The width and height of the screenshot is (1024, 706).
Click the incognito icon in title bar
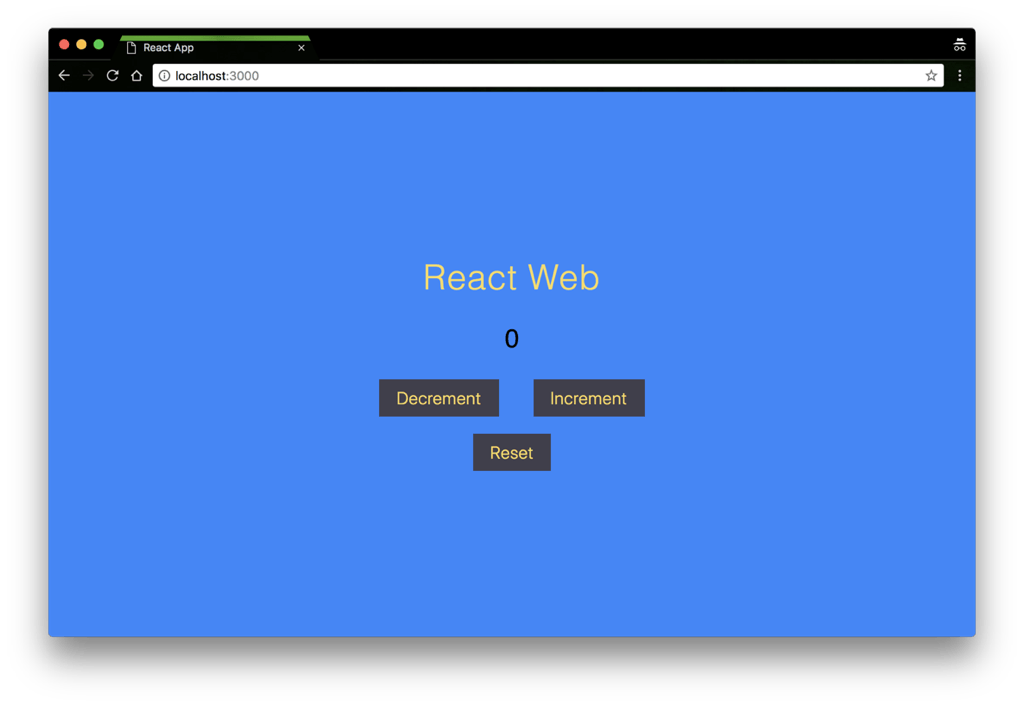(959, 45)
